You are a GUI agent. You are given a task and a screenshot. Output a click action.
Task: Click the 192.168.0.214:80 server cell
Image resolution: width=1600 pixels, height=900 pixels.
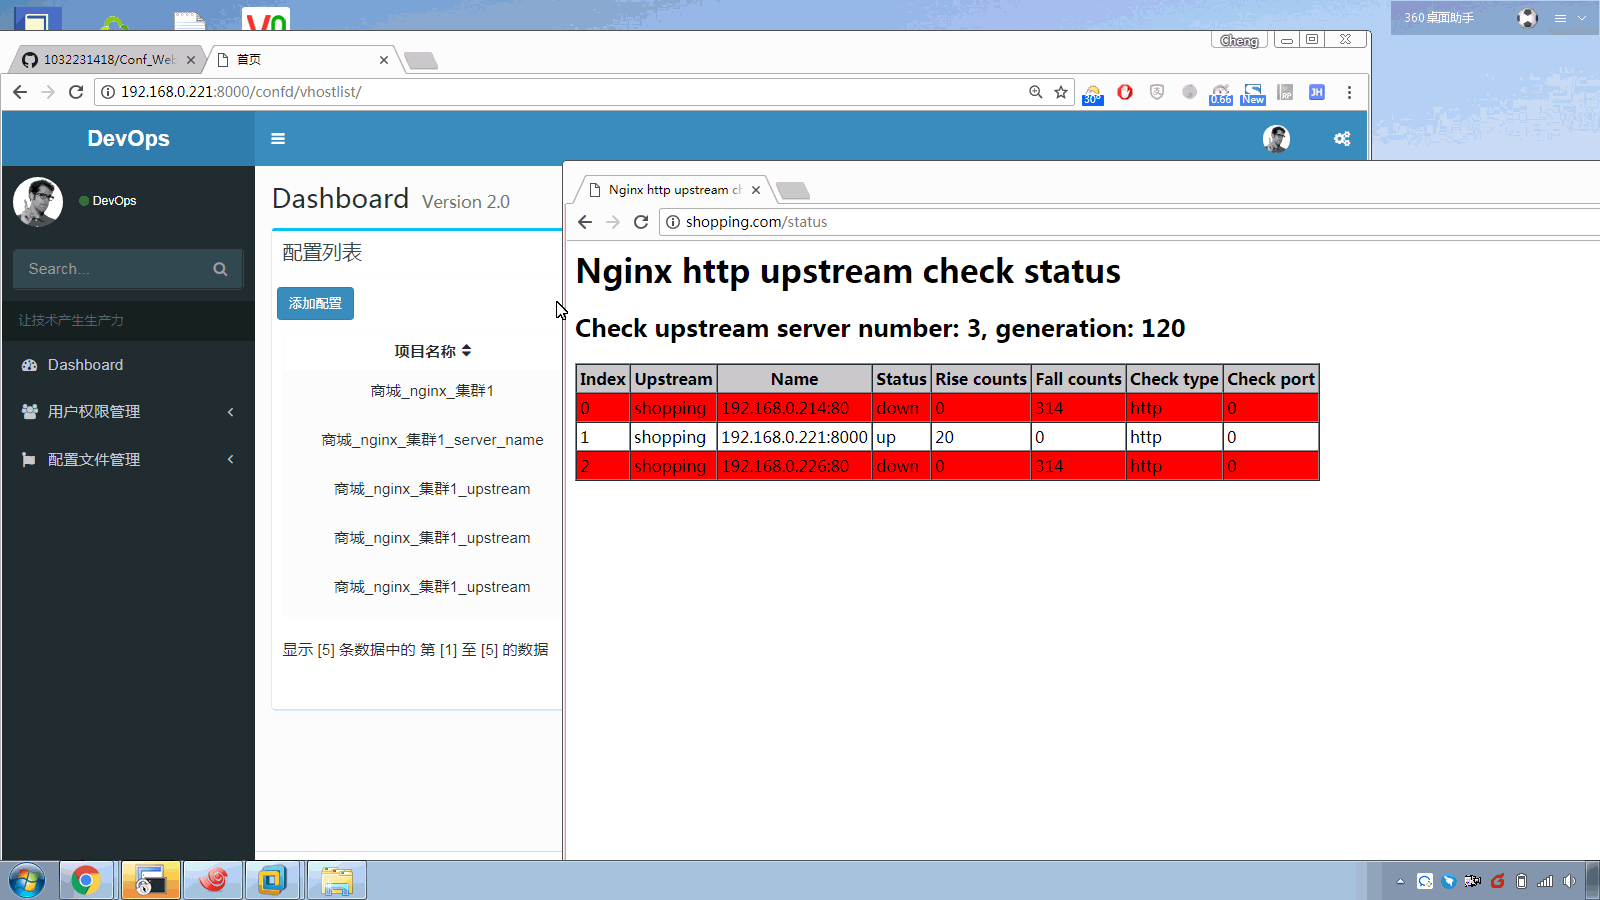[x=794, y=408]
